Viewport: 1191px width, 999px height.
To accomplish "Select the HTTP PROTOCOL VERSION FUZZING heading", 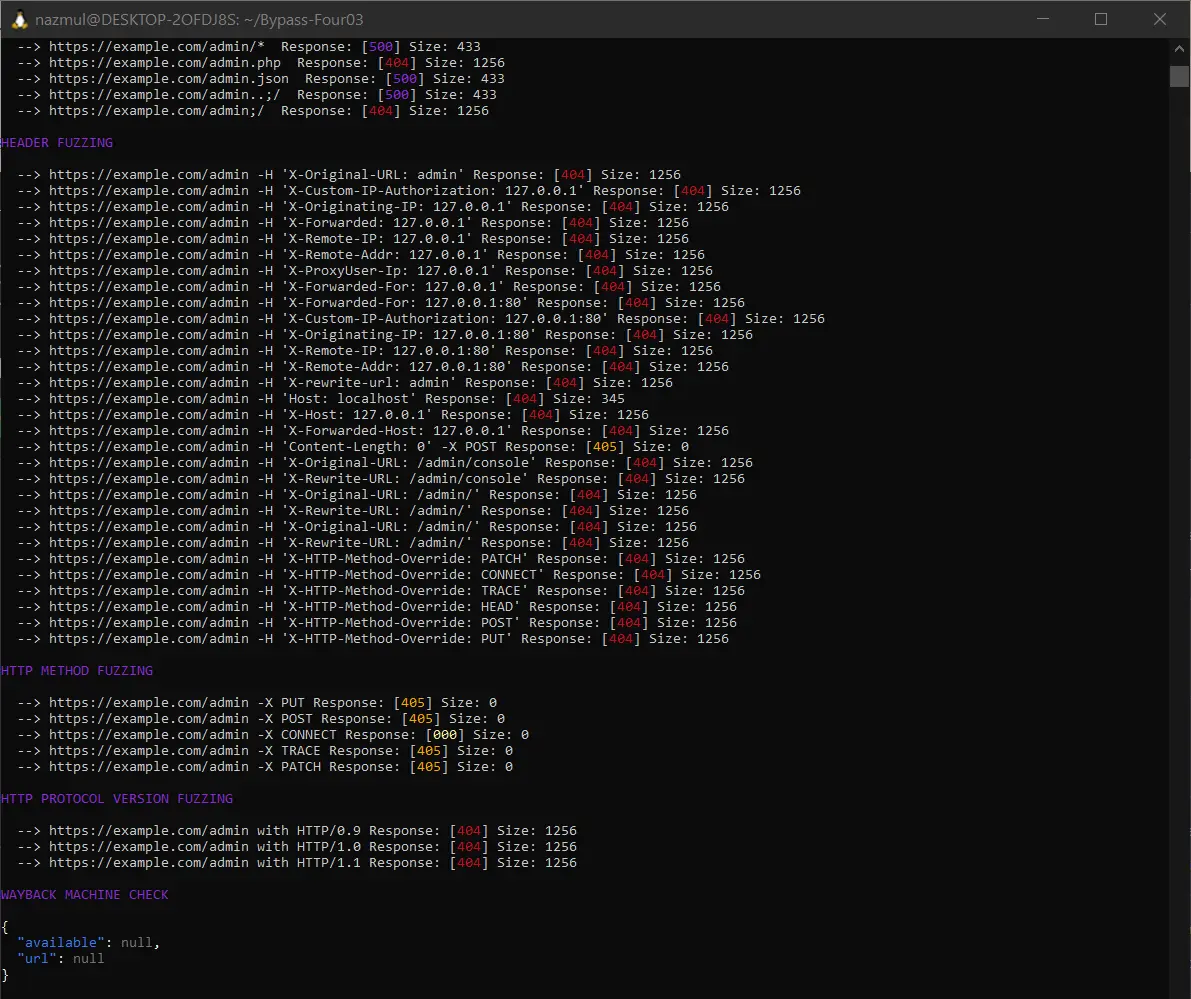I will 117,798.
